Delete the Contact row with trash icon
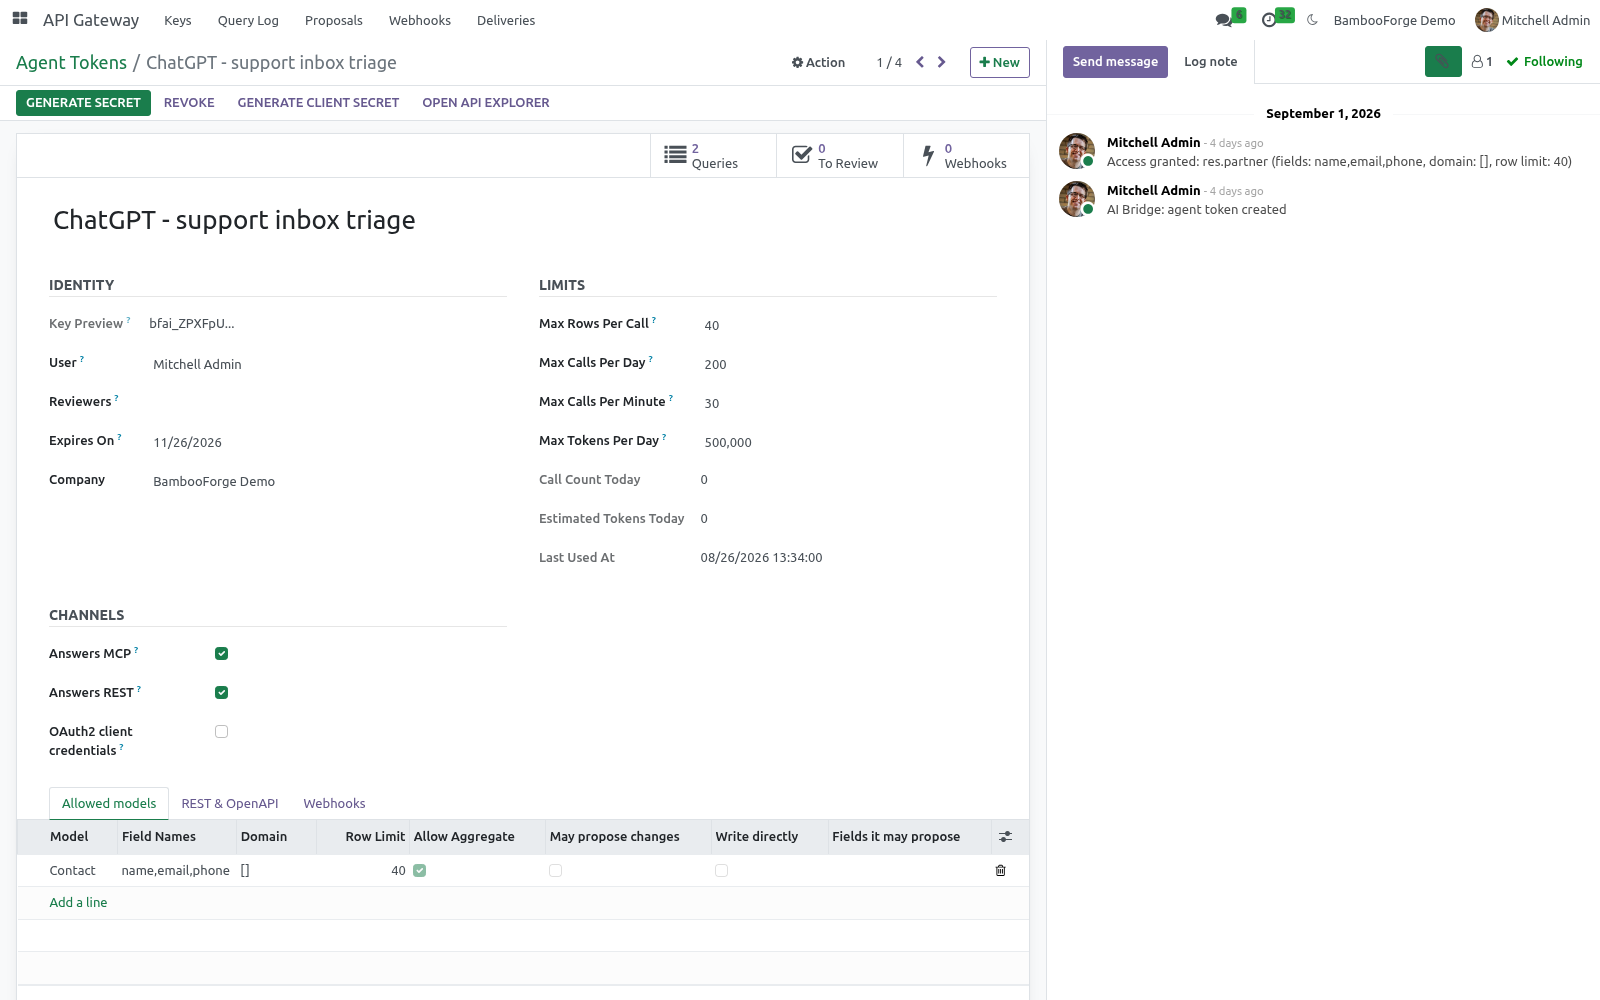Image resolution: width=1600 pixels, height=1000 pixels. pos(1000,871)
